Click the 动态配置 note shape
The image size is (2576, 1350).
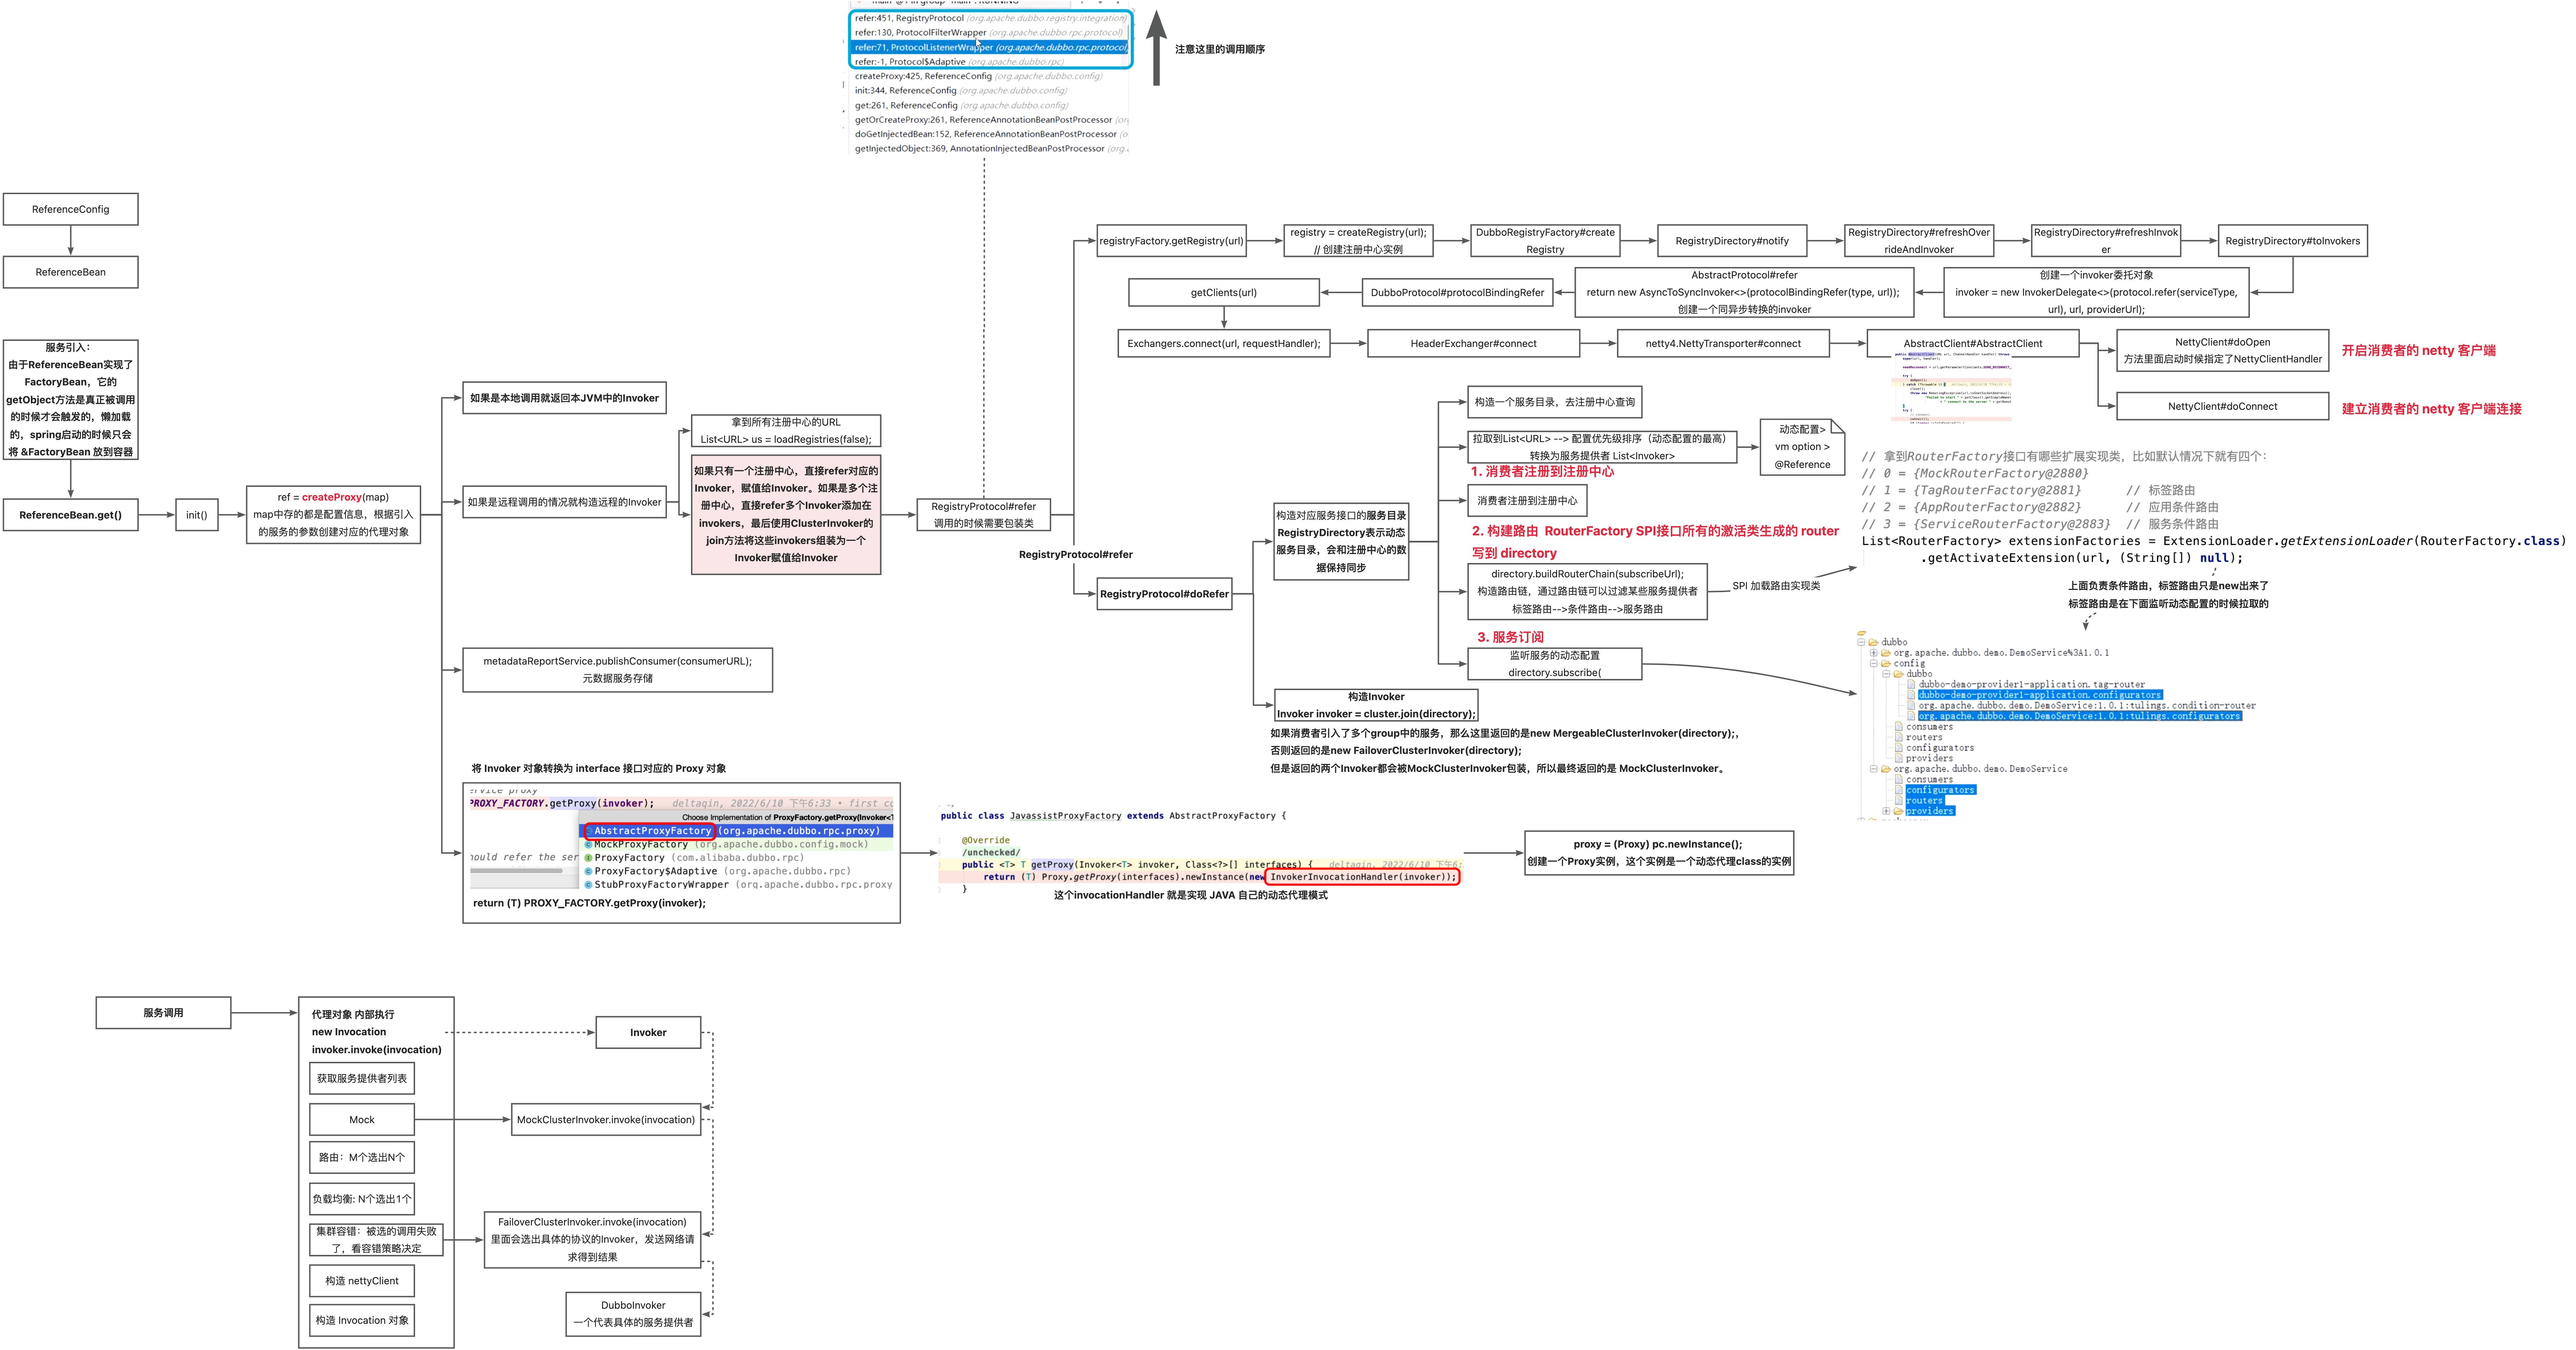1802,447
